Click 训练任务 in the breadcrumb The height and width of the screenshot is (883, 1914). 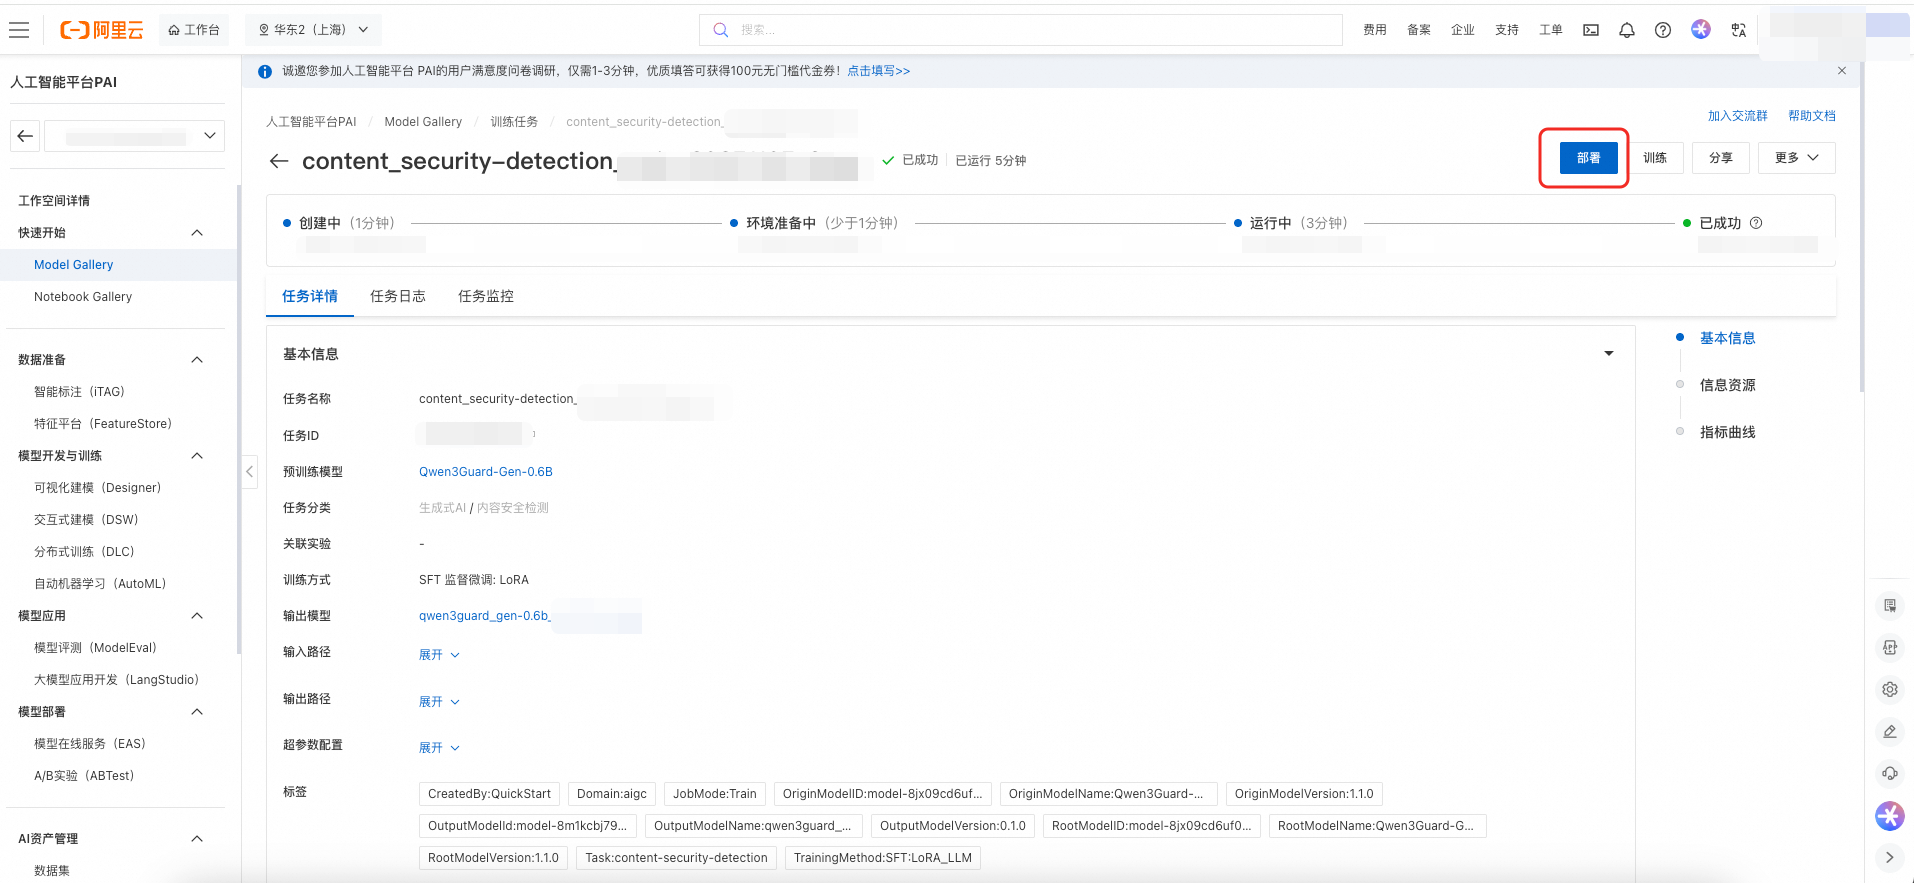(x=514, y=122)
